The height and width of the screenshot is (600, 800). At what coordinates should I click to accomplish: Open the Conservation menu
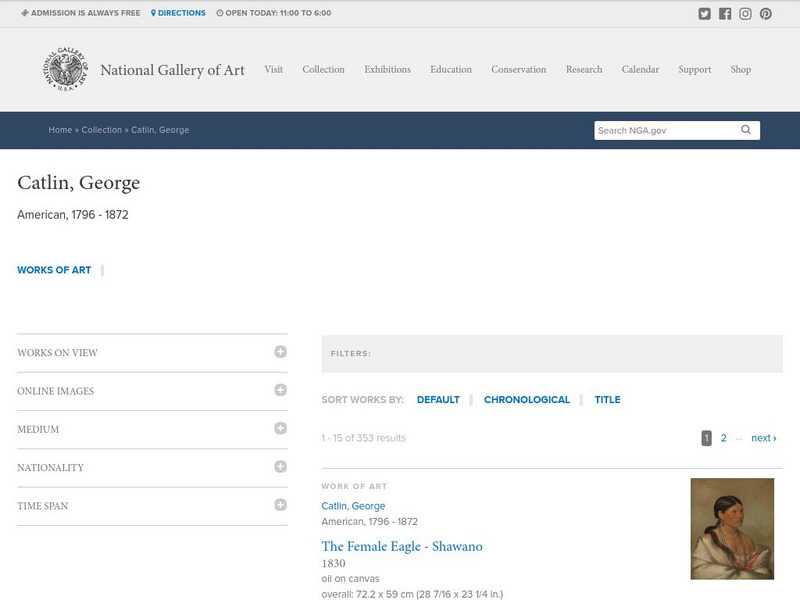click(518, 70)
